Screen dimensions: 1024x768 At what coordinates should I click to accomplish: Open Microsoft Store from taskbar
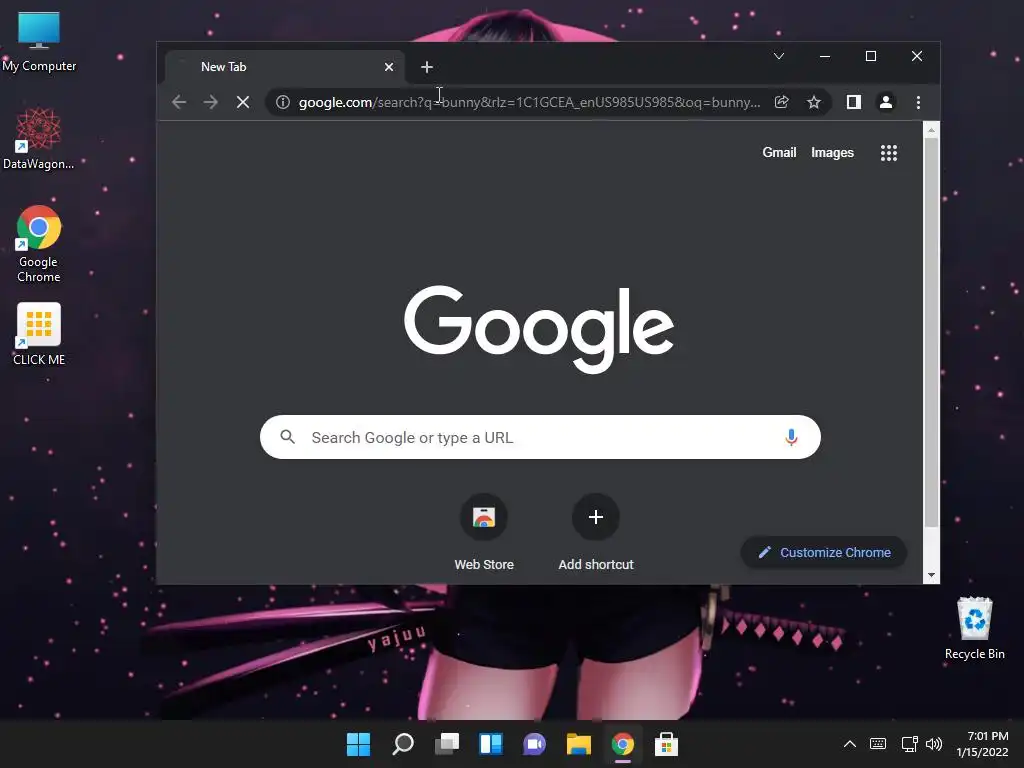click(666, 744)
